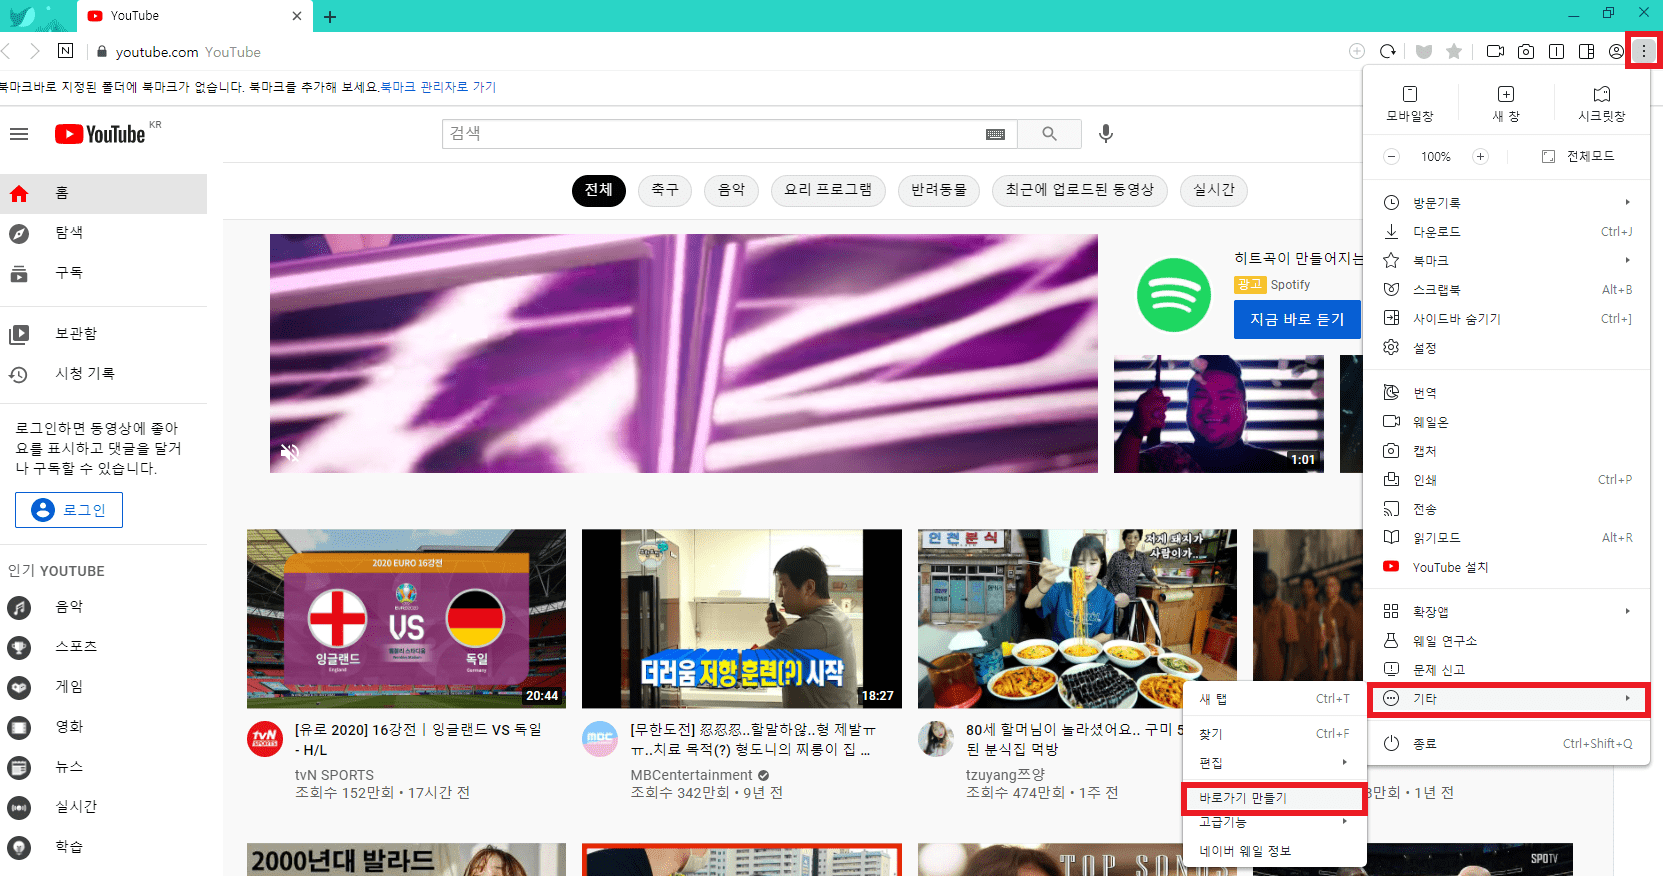Viewport: 1663px width, 876px height.
Task: Open 북마크 관리자로 가기 link
Action: click(x=438, y=87)
